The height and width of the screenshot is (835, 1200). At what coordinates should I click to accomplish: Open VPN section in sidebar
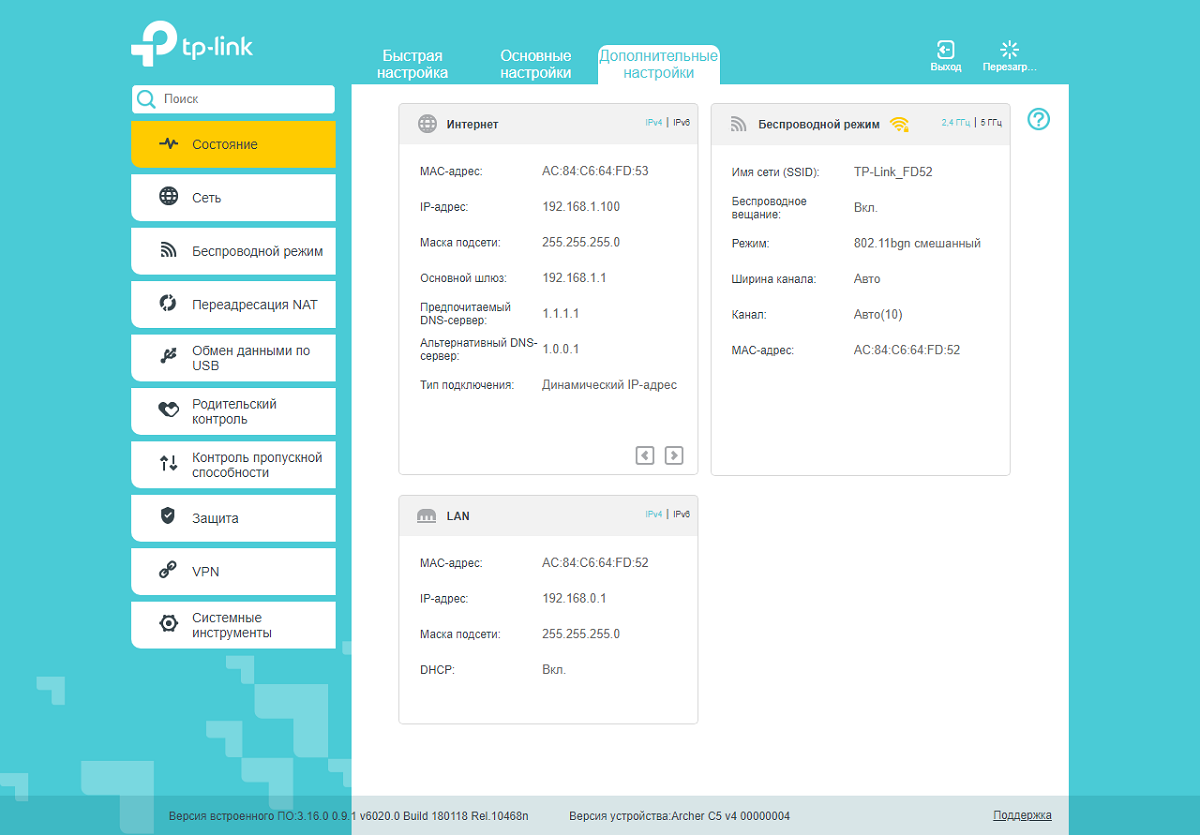[233, 571]
